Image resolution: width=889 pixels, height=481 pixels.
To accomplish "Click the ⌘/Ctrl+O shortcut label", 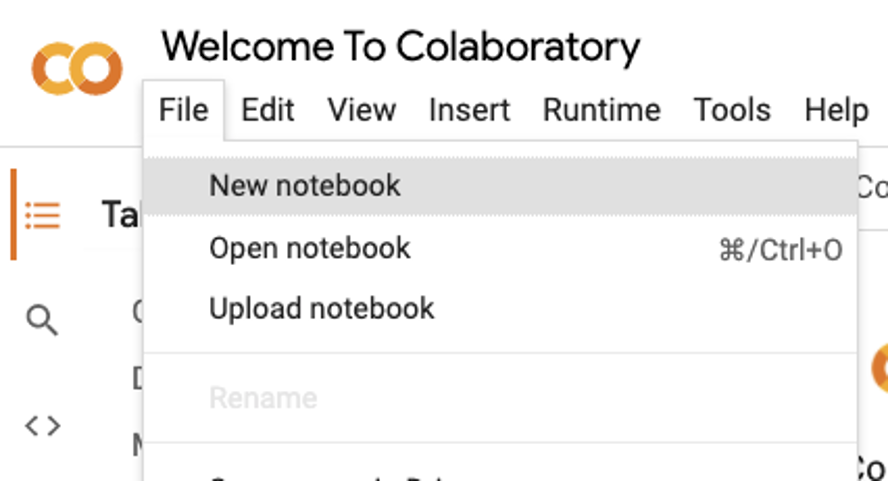I will click(781, 250).
